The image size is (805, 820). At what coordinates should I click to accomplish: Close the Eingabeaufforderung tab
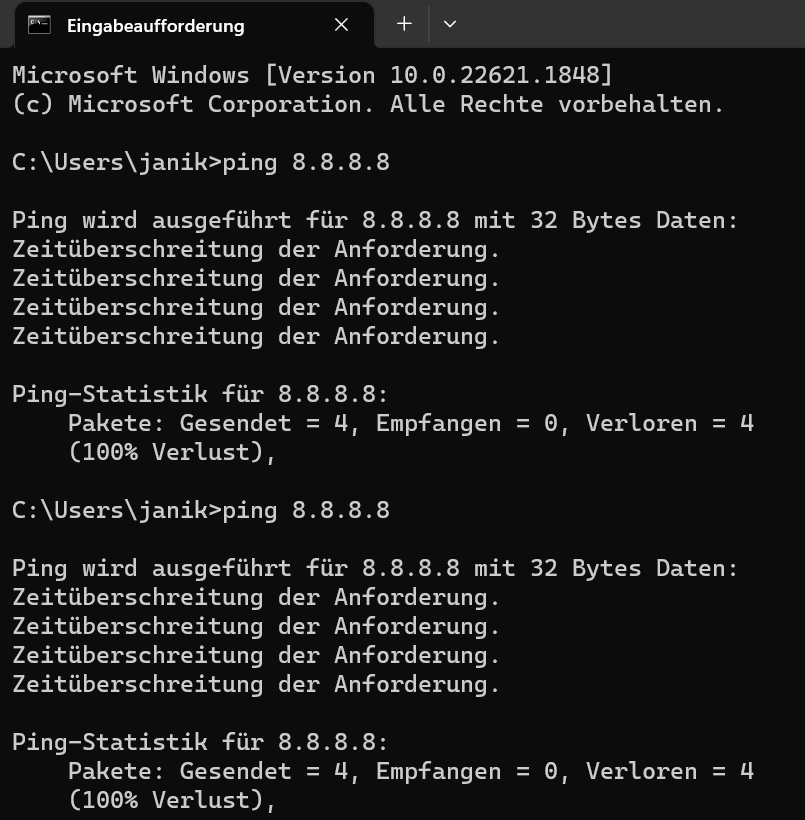click(342, 25)
